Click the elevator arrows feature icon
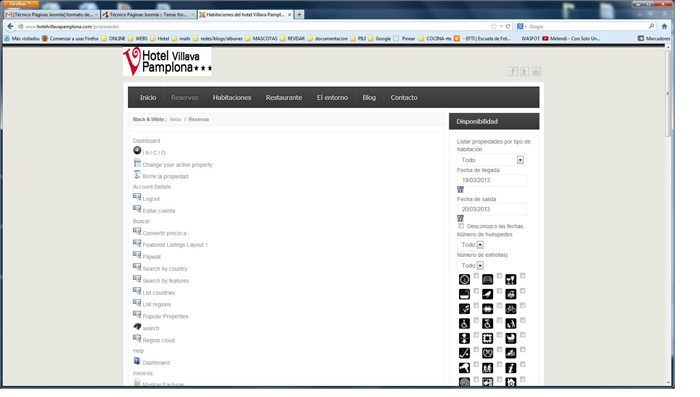 click(x=464, y=338)
